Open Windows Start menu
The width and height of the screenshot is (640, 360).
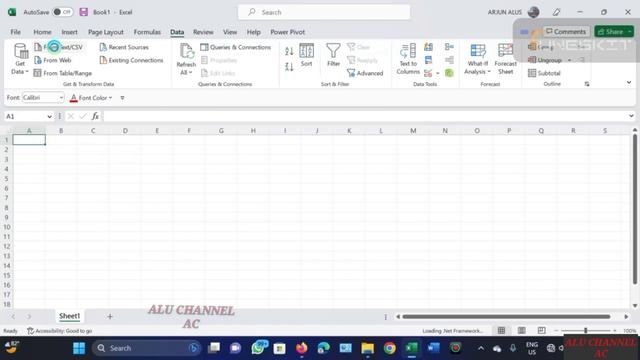click(x=79, y=348)
